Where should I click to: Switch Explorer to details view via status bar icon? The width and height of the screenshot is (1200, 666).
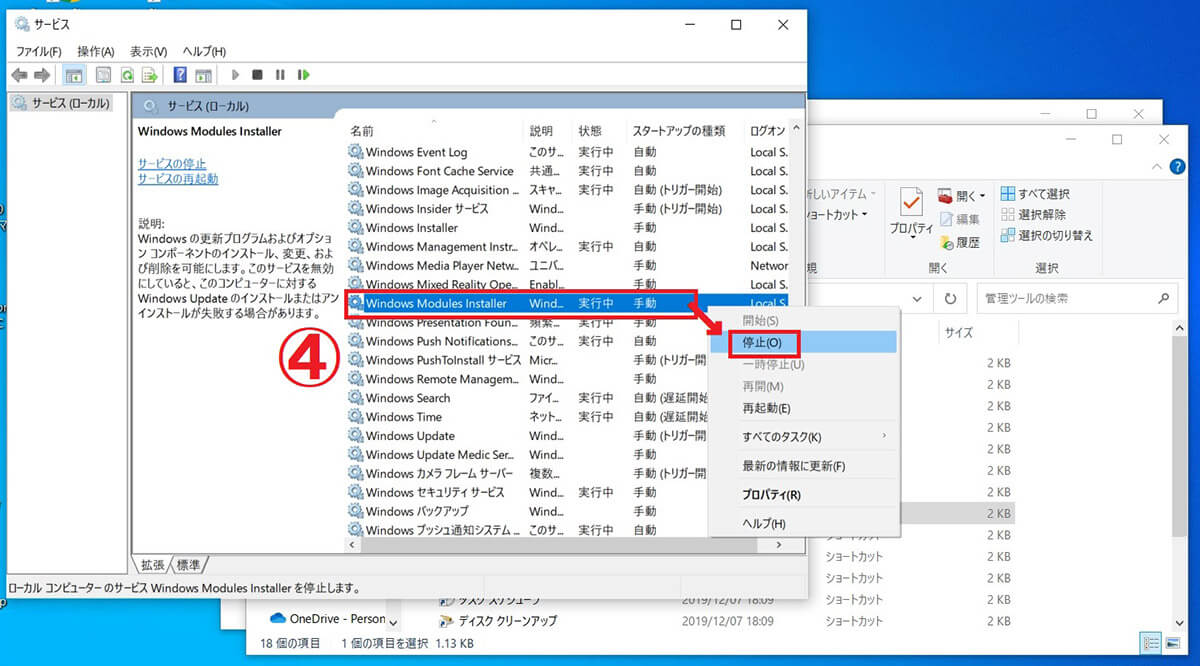point(1150,642)
